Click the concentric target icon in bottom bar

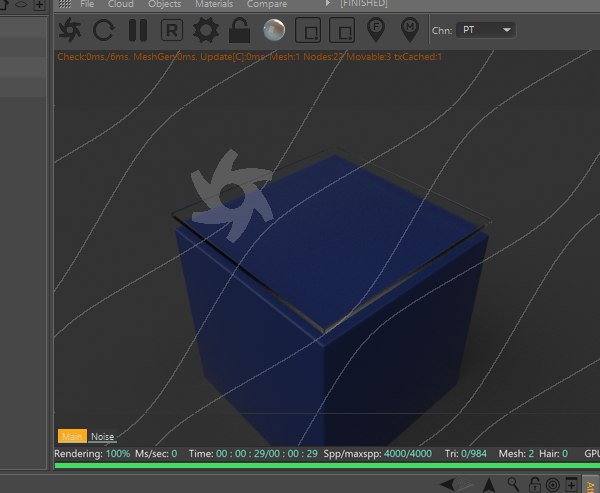coord(553,485)
